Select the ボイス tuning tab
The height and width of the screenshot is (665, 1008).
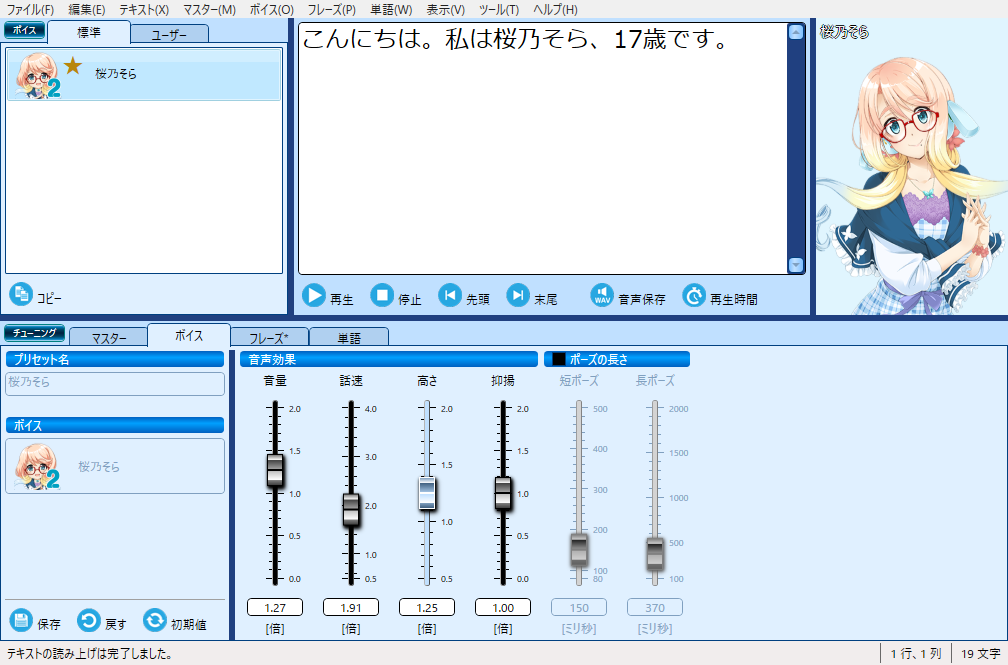tap(189, 335)
